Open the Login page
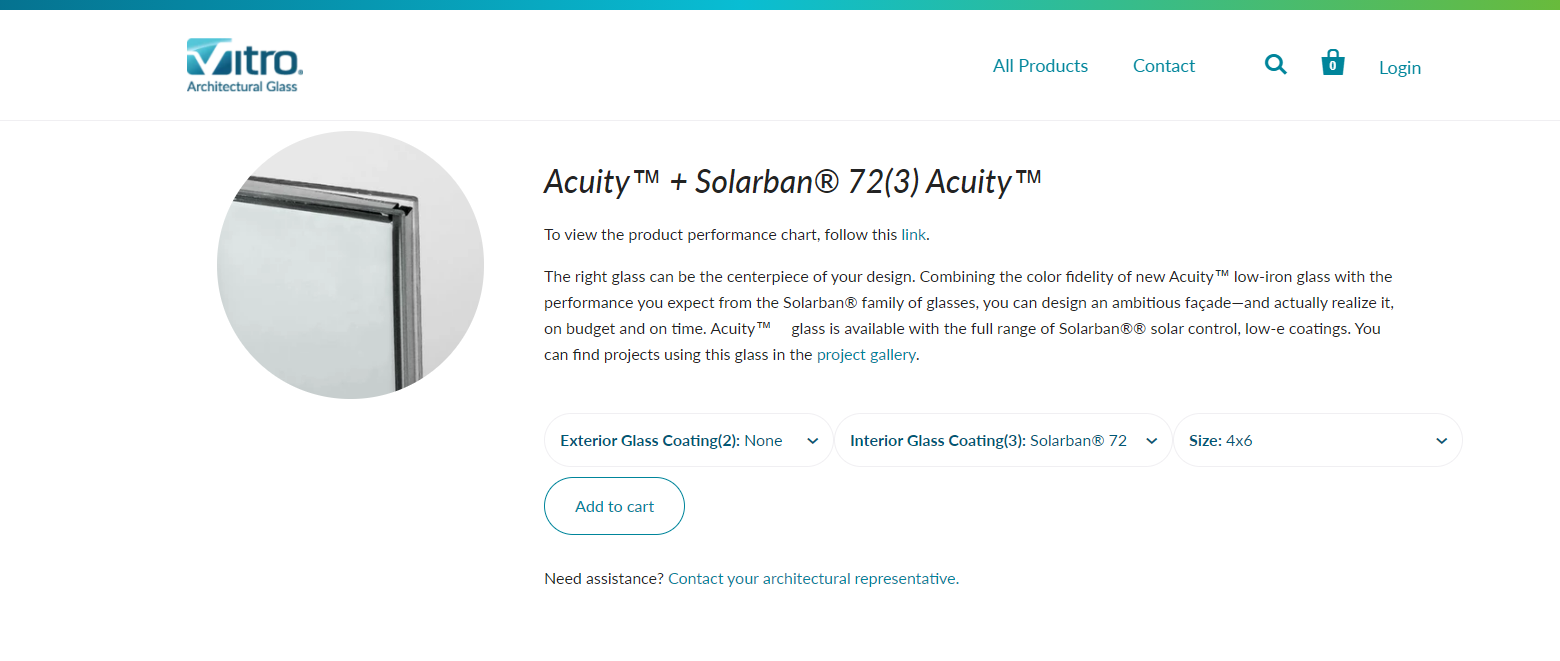The image size is (1560, 661). tap(1399, 68)
